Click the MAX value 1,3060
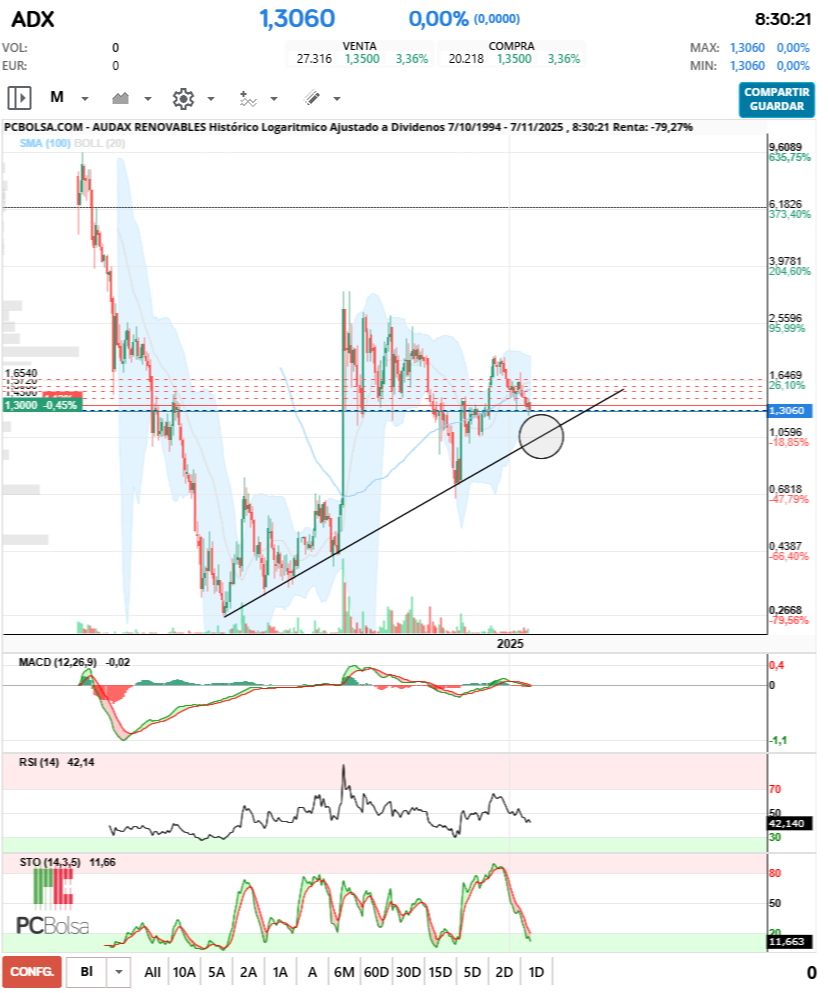 [747, 48]
